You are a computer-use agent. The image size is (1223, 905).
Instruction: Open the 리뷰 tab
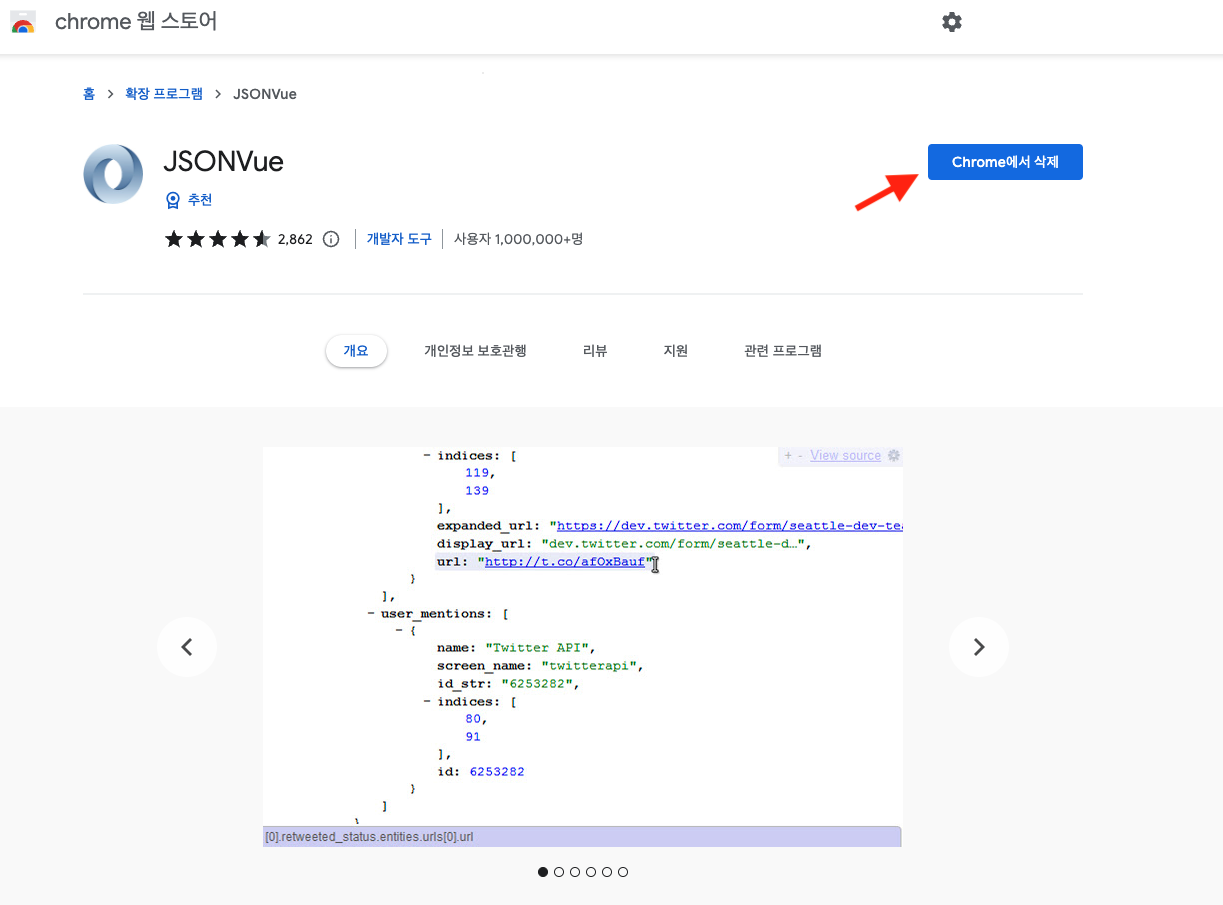click(x=595, y=351)
